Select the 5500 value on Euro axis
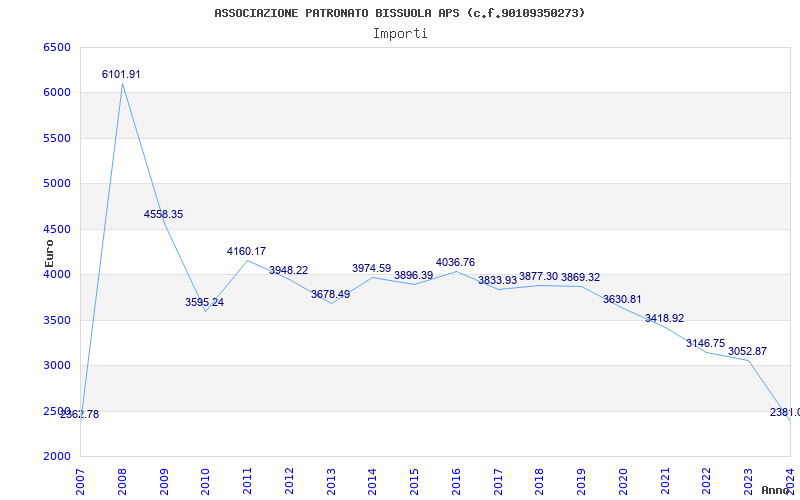The image size is (800, 500). coord(57,138)
